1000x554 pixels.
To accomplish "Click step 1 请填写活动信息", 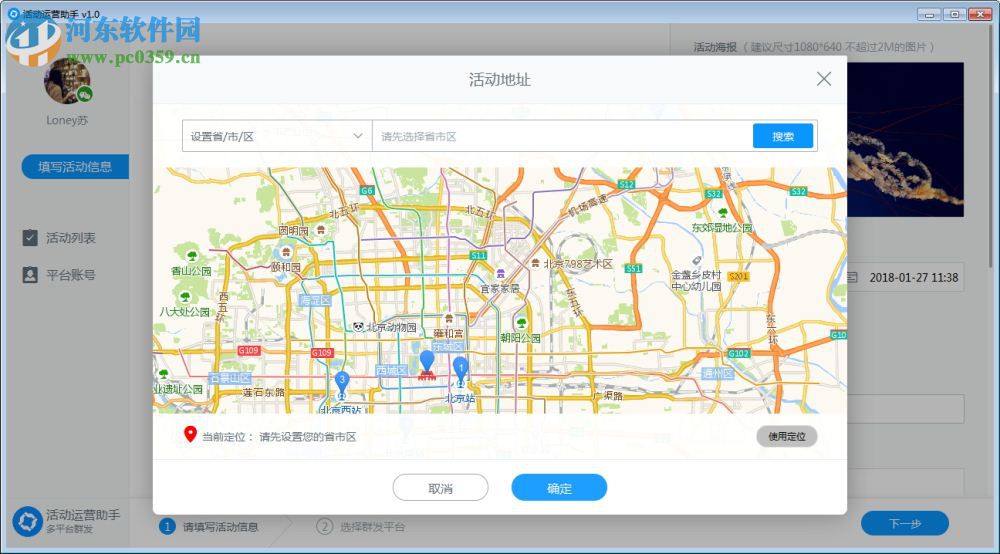I will click(209, 527).
